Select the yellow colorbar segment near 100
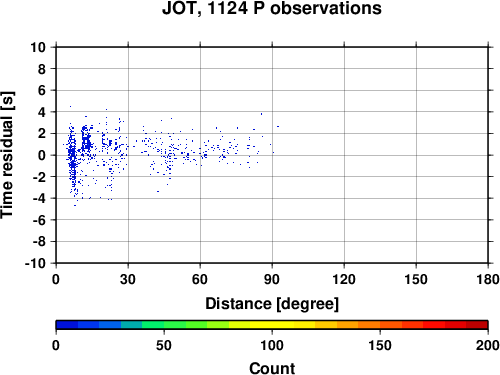Screen dimensions: 500x375 point(283,325)
